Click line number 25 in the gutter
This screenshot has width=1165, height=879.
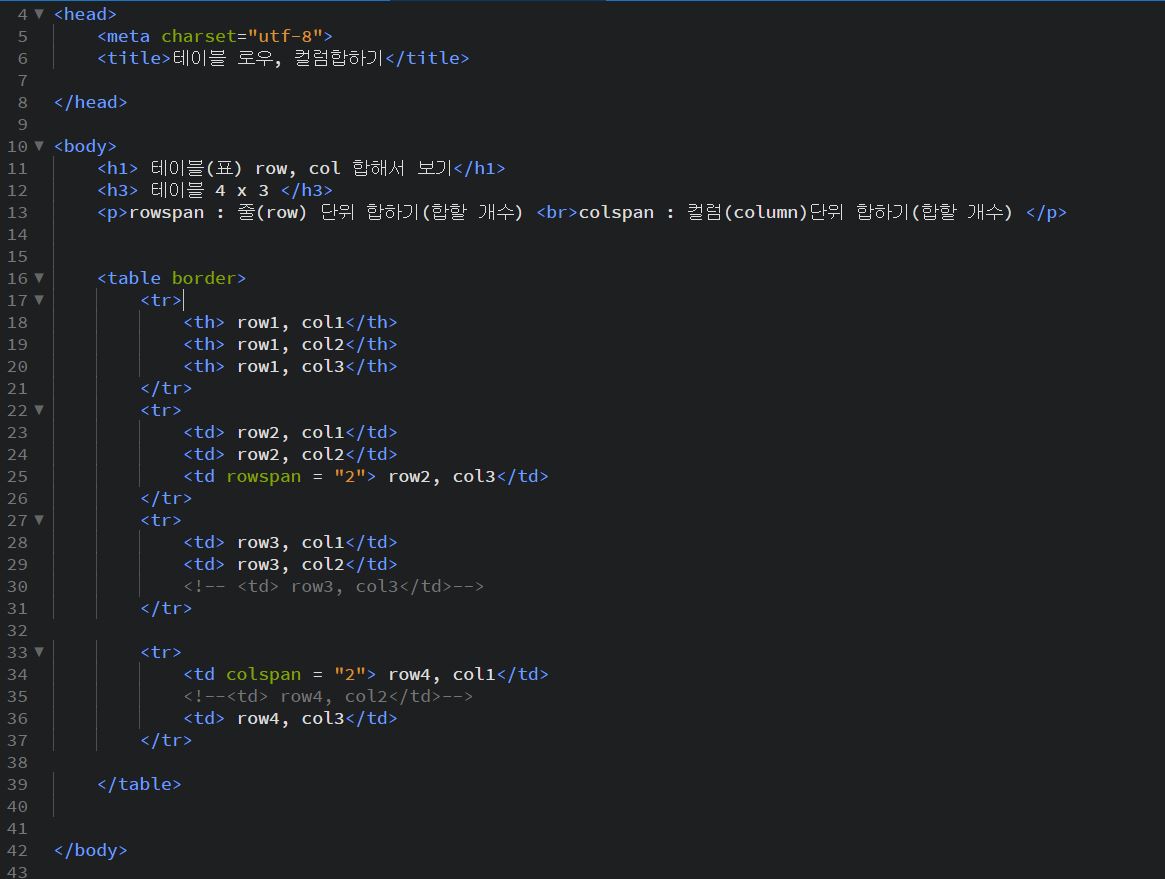pos(17,476)
